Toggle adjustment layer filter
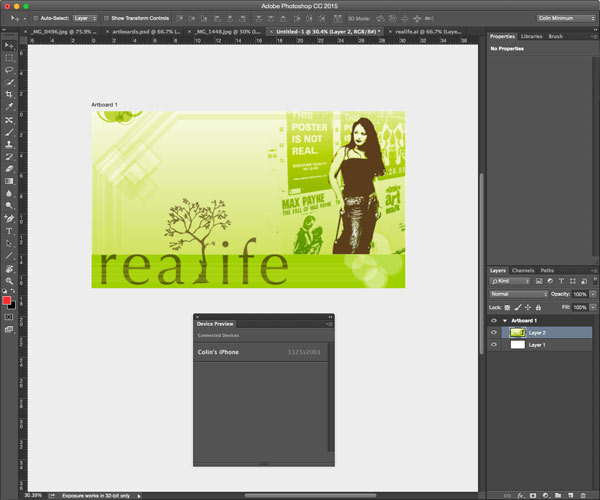This screenshot has width=600, height=500. (x=550, y=281)
